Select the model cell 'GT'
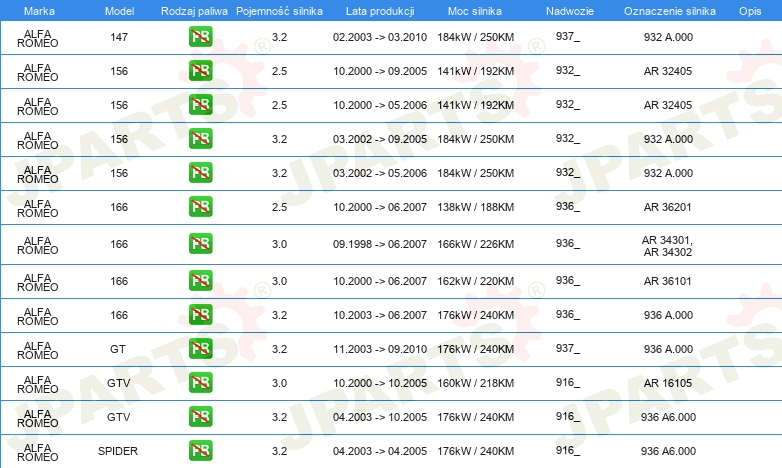The width and height of the screenshot is (782, 468). [118, 349]
